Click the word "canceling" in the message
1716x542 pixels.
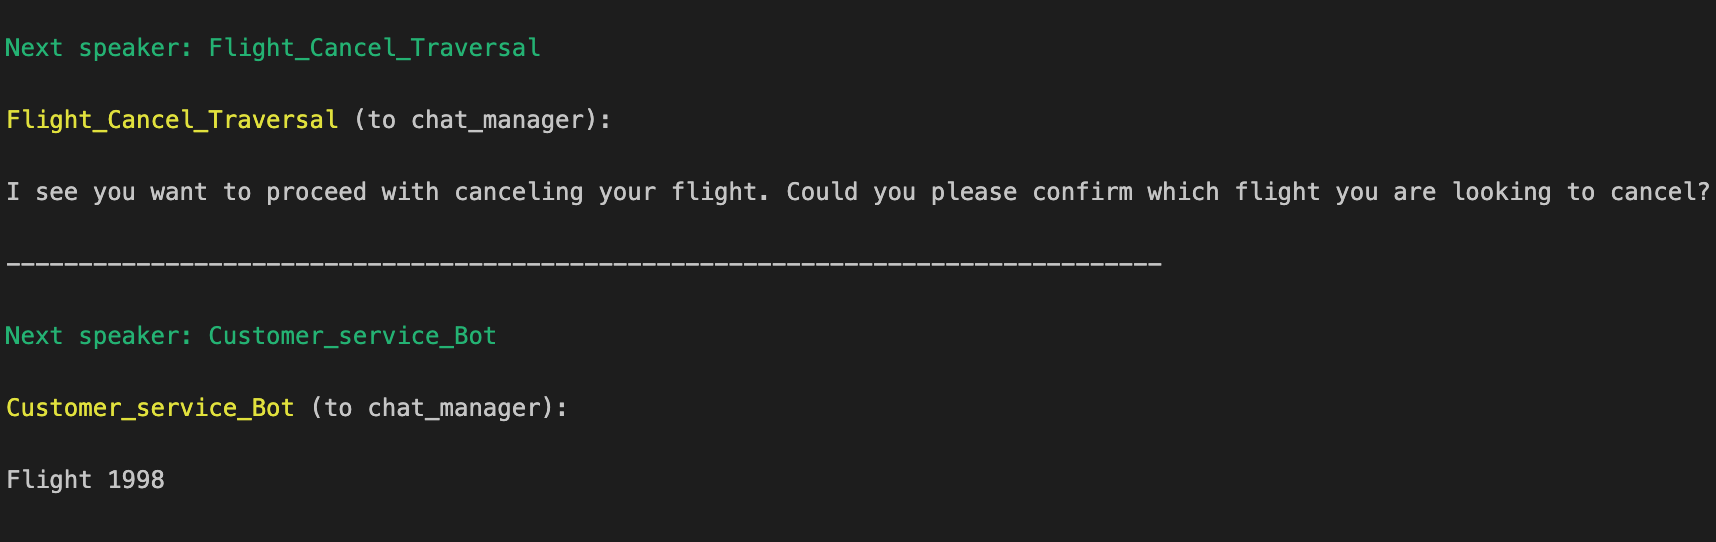[518, 192]
